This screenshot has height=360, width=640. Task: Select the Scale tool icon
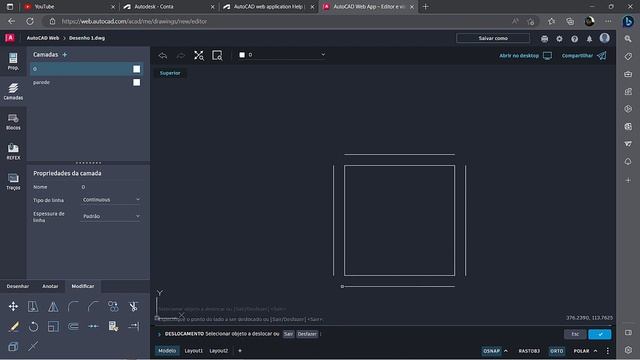[53, 326]
